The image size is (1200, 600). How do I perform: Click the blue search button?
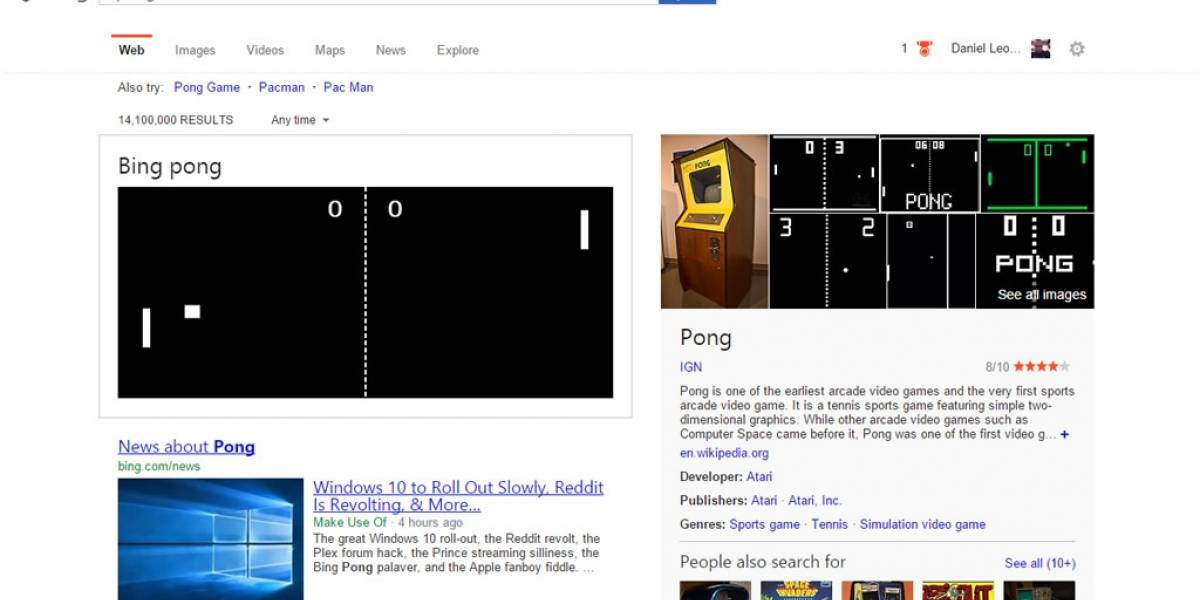pyautogui.click(x=687, y=2)
